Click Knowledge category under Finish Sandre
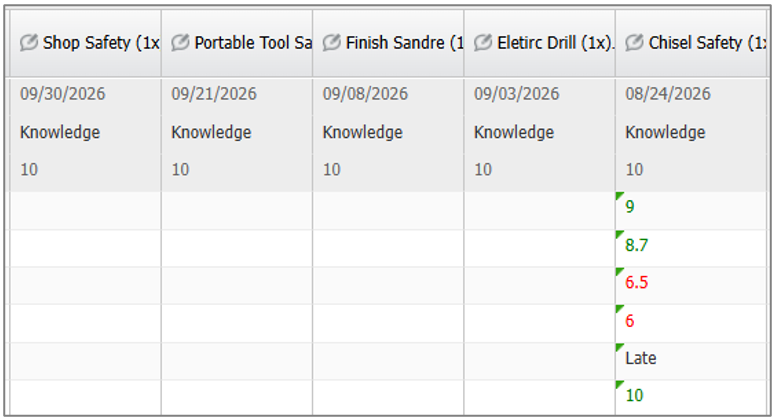 363,132
